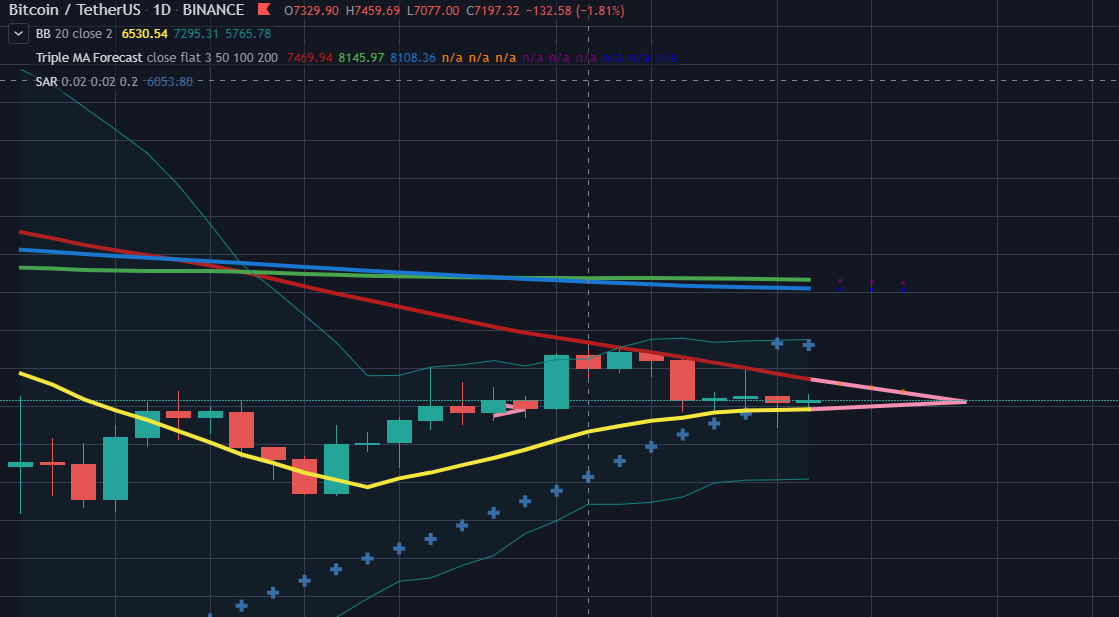
Task: Click the yellow BB basis value 6530.54
Action: pos(144,34)
